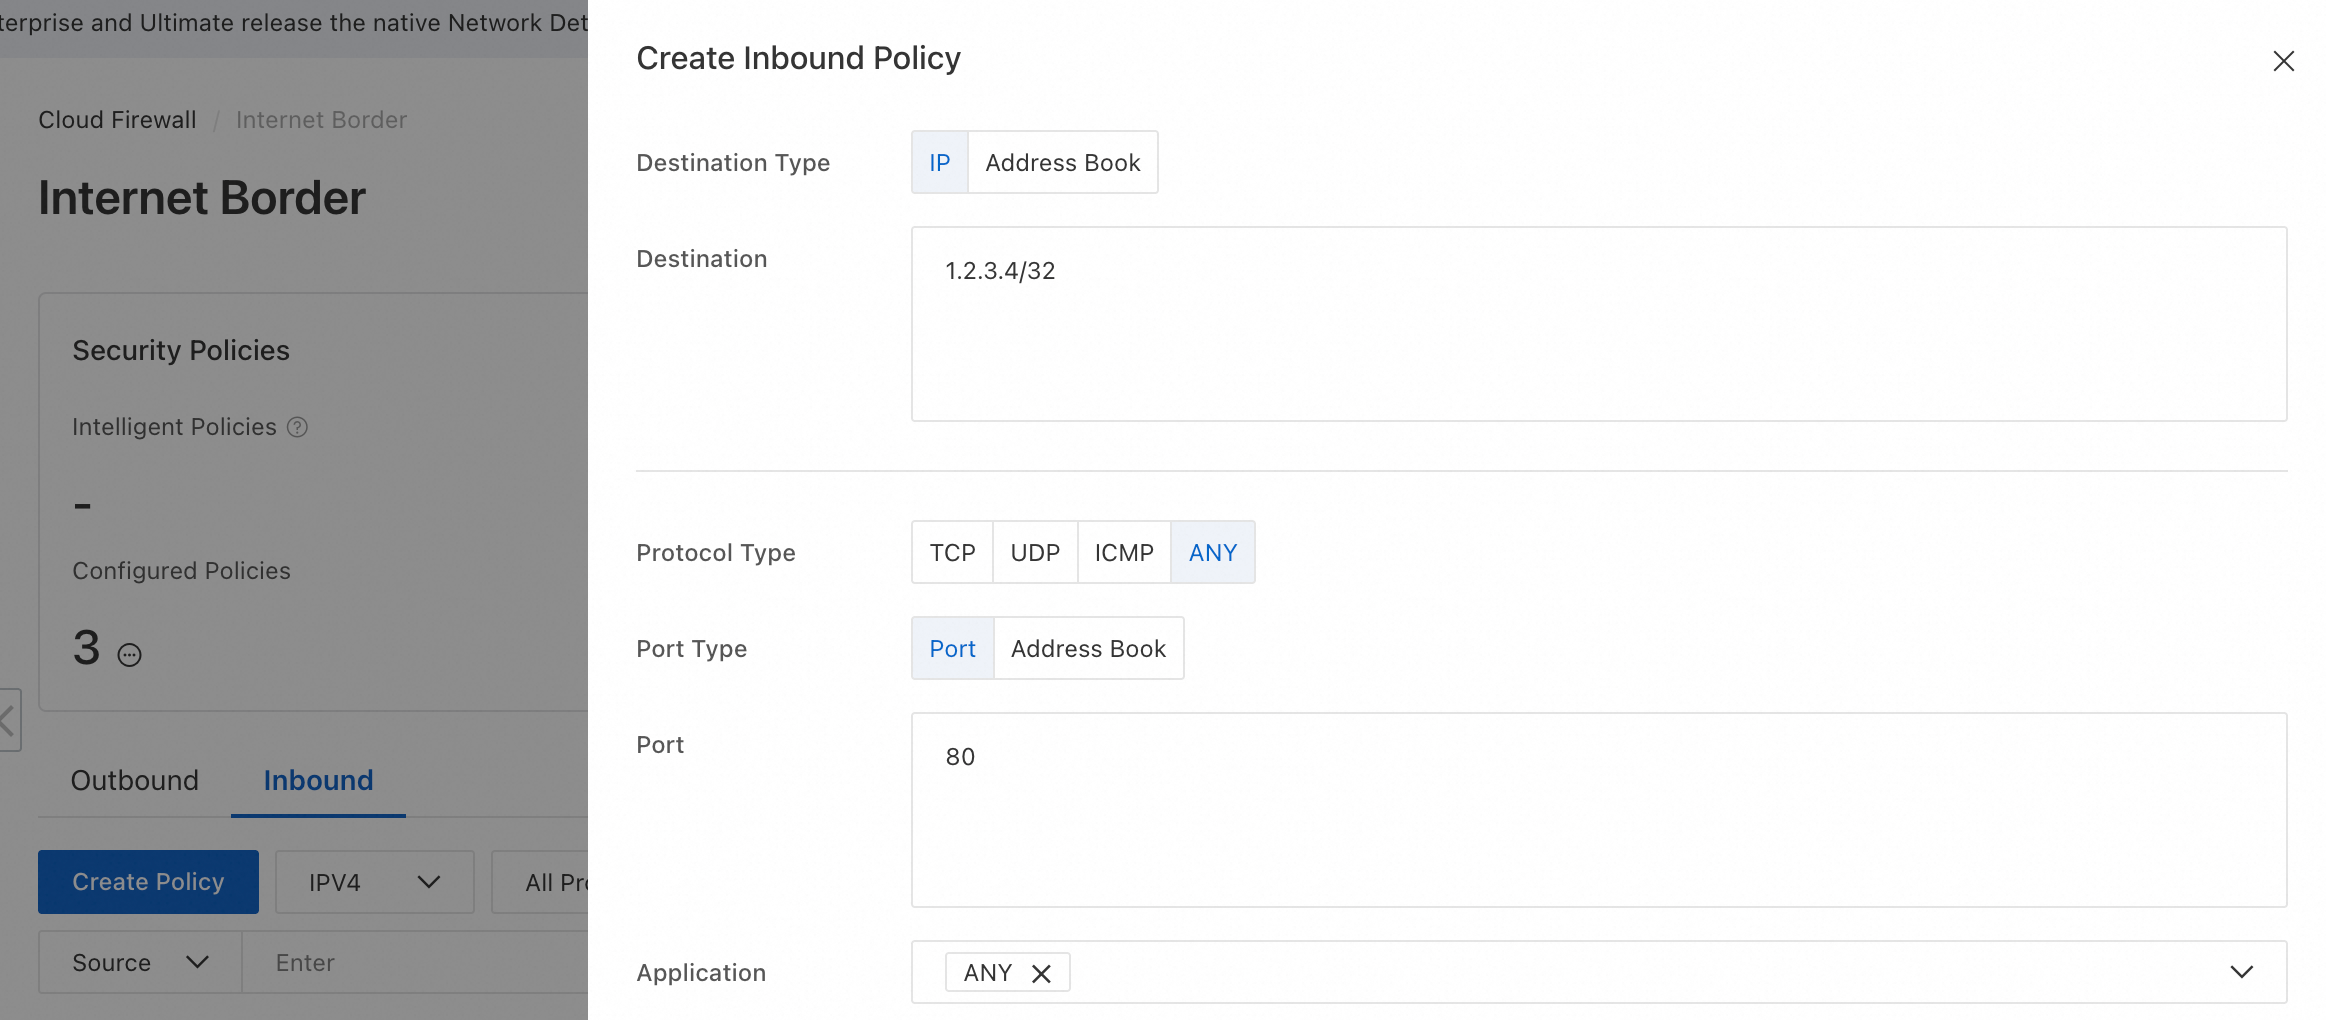Screen dimensions: 2326x1020
Task: Open the IPV4 version dropdown
Action: [374, 882]
